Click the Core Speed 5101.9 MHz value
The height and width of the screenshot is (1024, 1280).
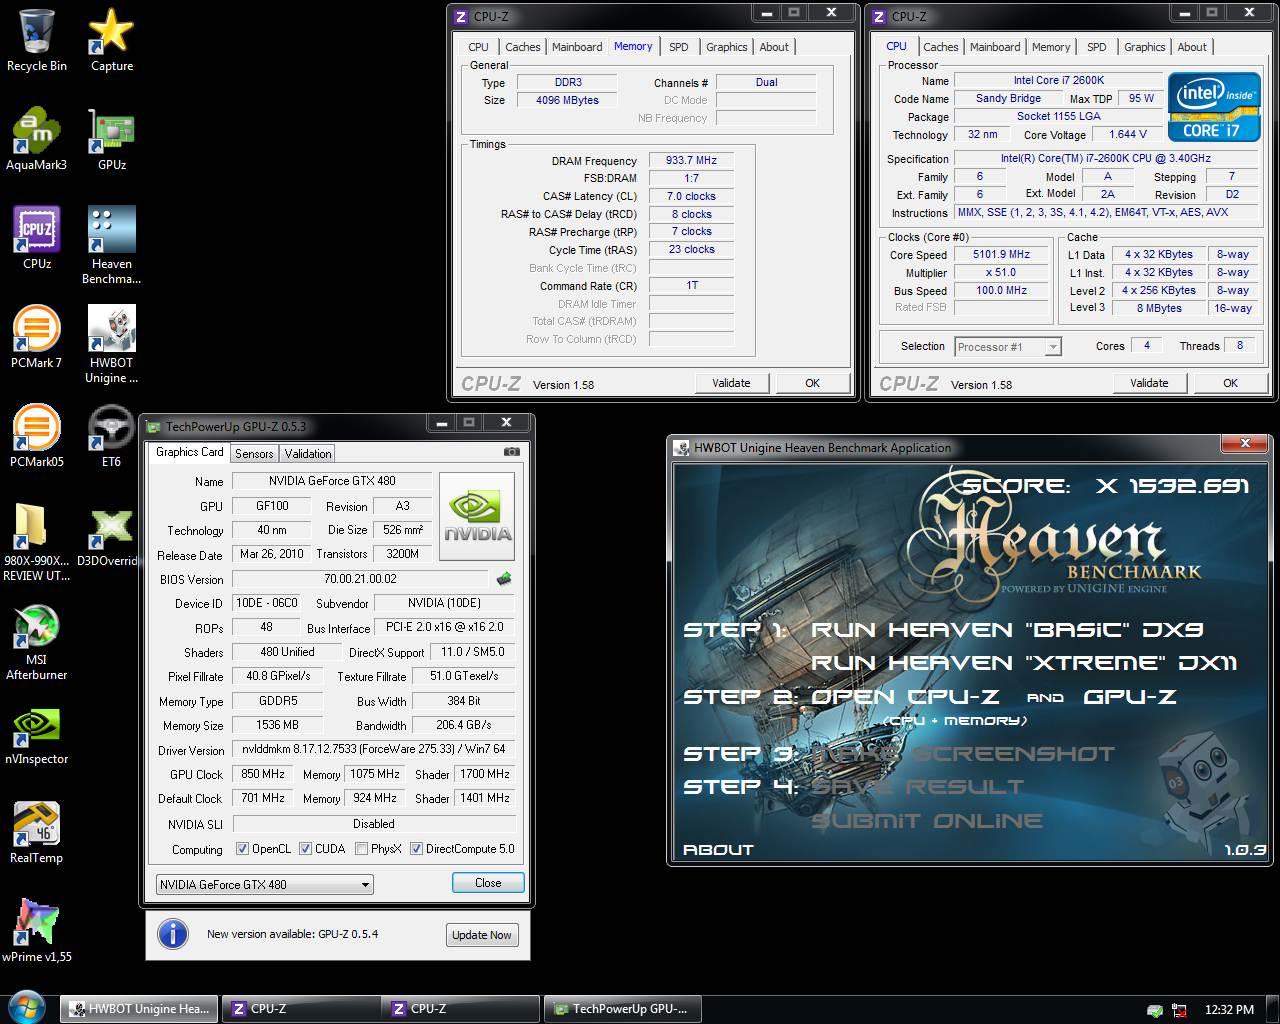1001,255
